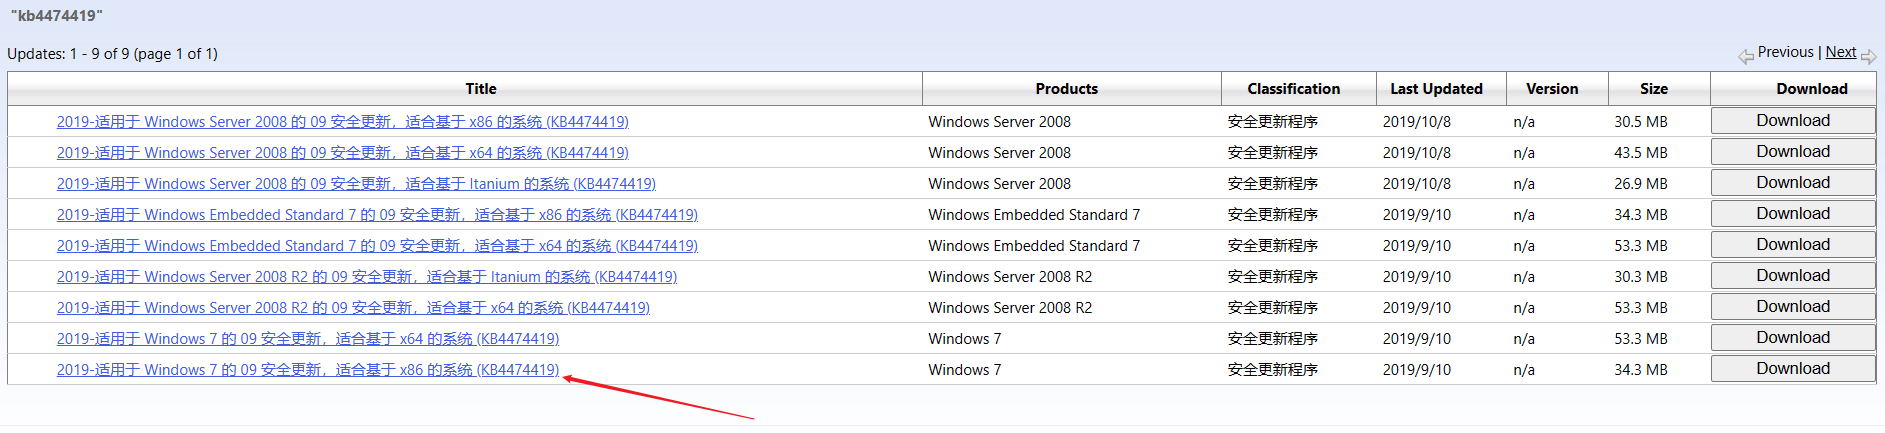1885x433 pixels.
Task: Download the 43.5 MB Server 2008 x64 update
Action: [1793, 152]
